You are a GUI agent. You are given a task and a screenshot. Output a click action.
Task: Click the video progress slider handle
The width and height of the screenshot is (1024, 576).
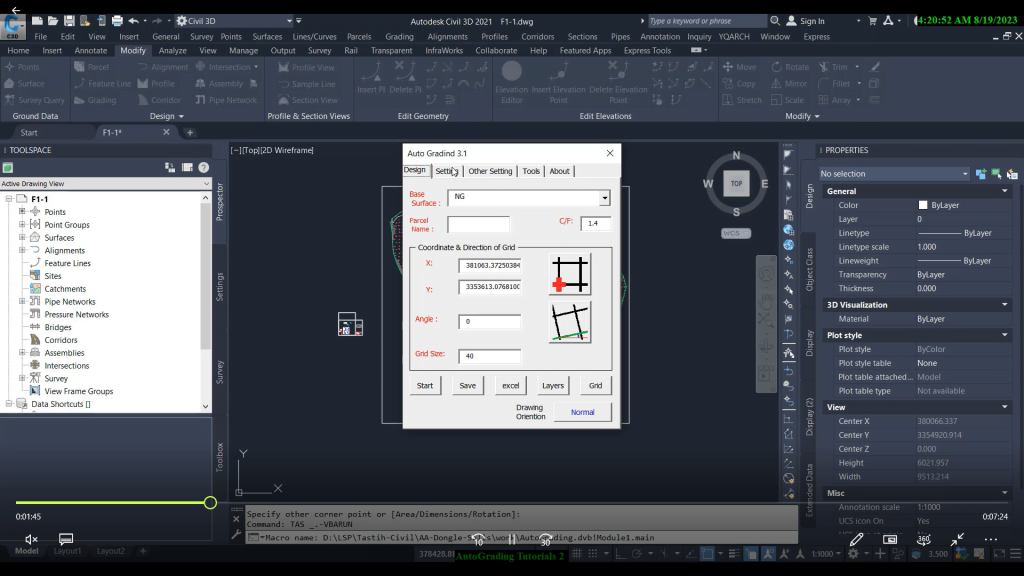[x=210, y=502]
